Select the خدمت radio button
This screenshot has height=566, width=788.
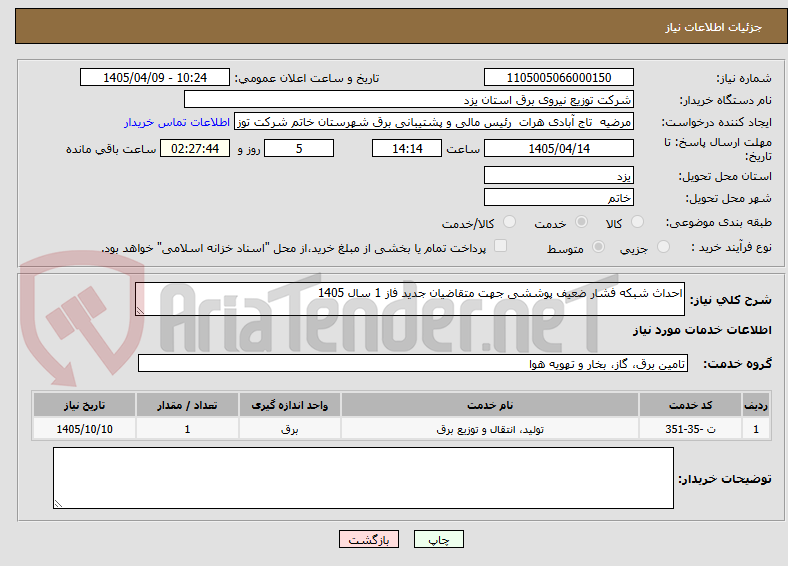click(581, 222)
